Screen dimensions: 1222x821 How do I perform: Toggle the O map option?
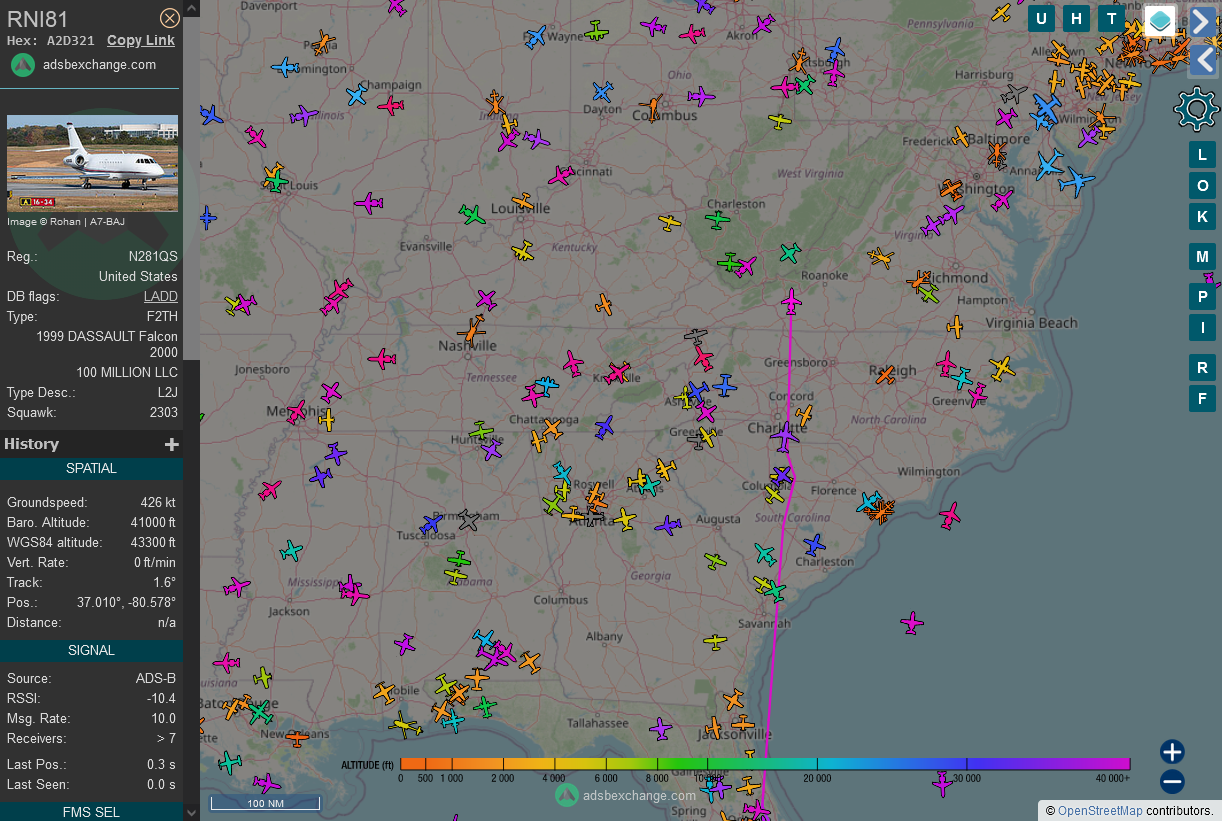click(1202, 185)
